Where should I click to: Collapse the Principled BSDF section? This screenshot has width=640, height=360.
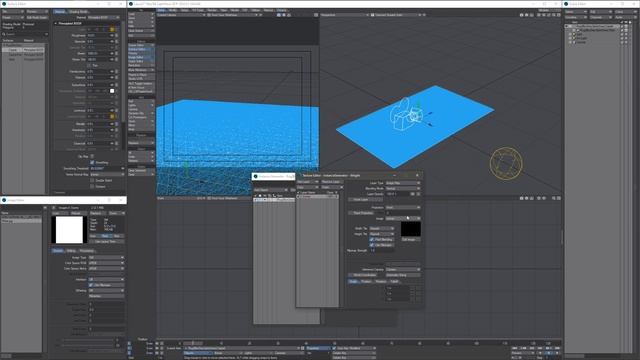coord(56,23)
